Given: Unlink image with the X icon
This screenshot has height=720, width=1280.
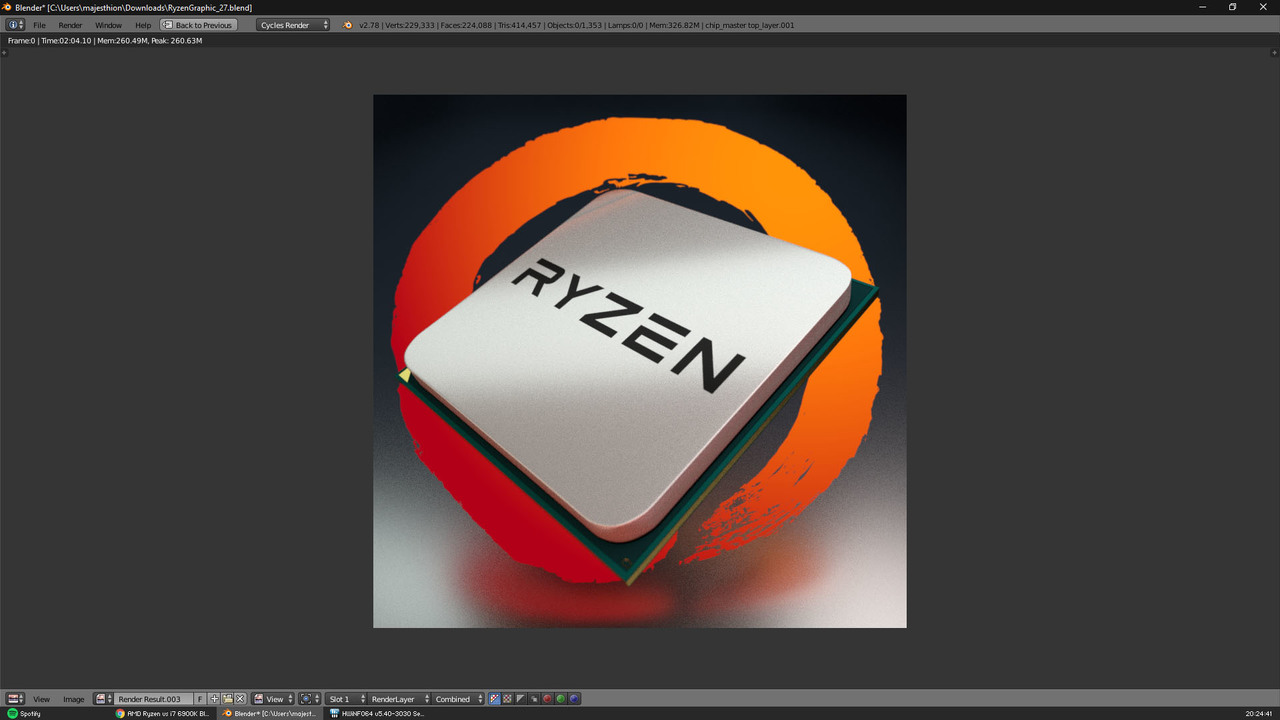Looking at the screenshot, I should [x=240, y=699].
